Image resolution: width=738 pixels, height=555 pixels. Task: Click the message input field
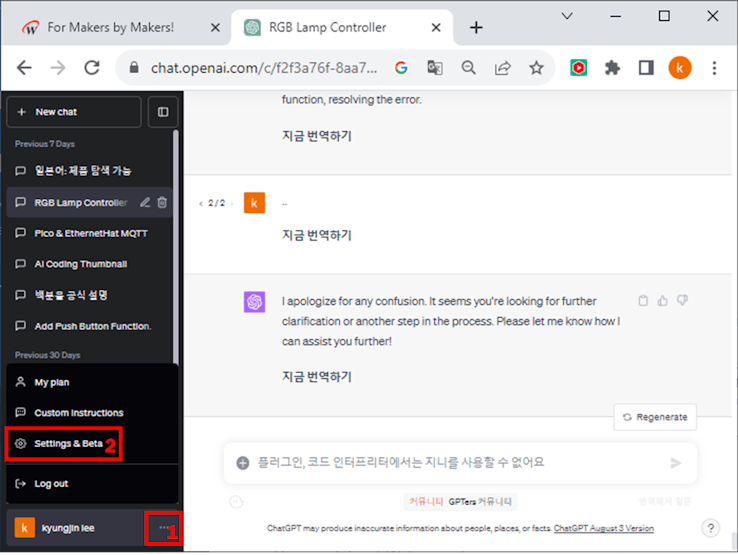pyautogui.click(x=460, y=463)
